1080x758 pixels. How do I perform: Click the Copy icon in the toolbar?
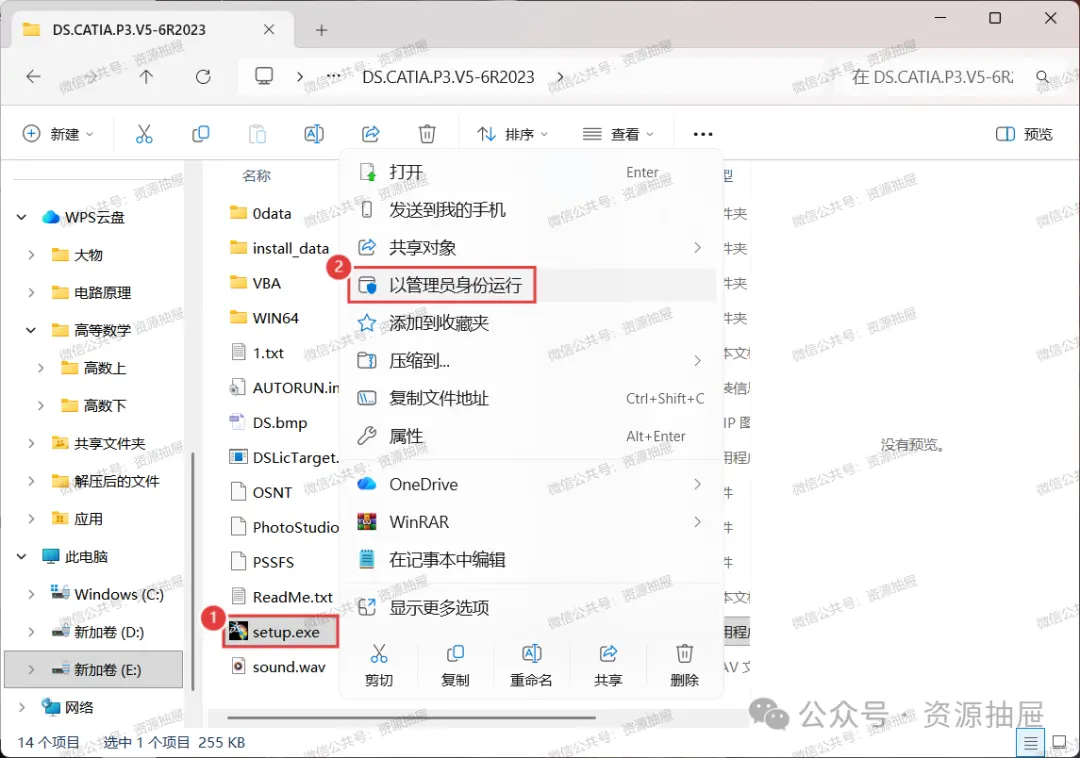click(200, 134)
